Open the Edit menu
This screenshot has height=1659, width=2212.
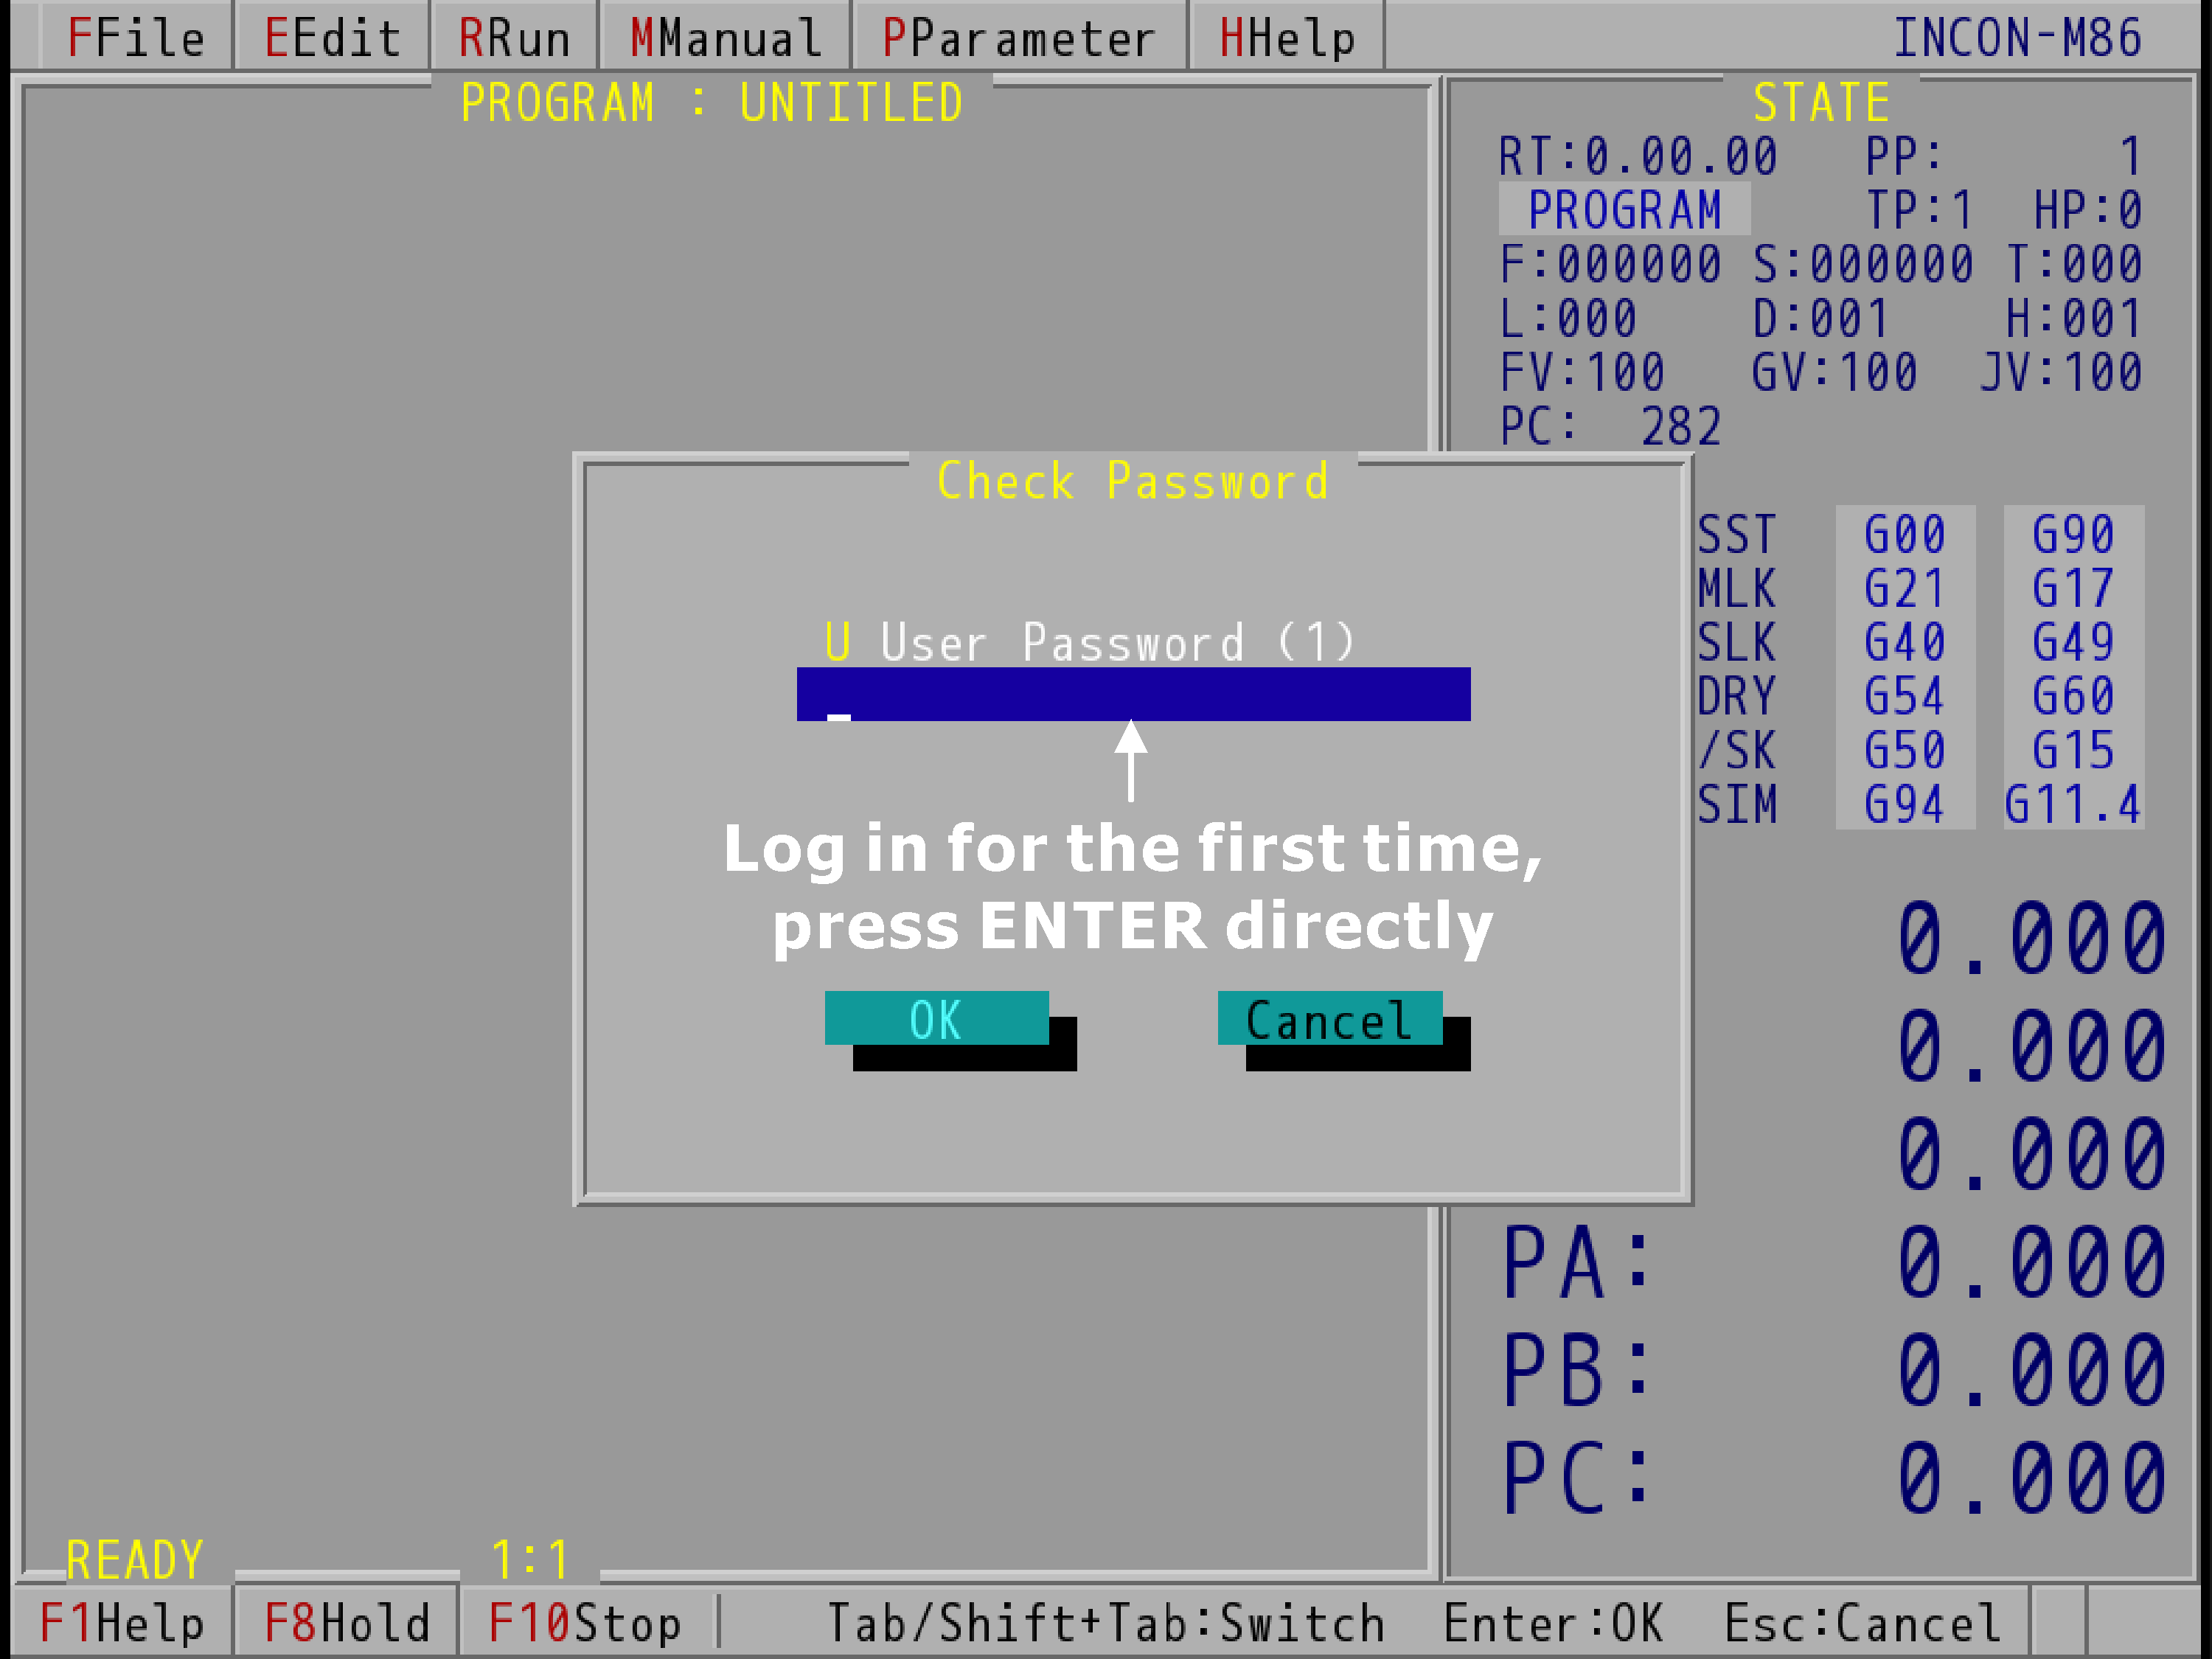tap(332, 38)
